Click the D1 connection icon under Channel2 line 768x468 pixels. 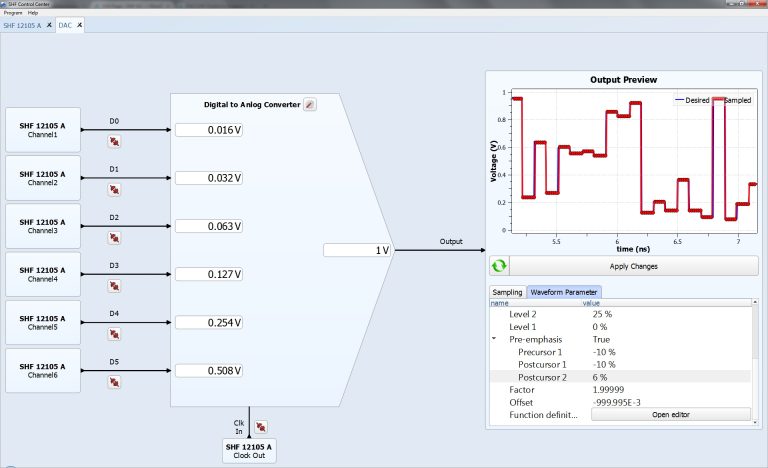[x=115, y=190]
